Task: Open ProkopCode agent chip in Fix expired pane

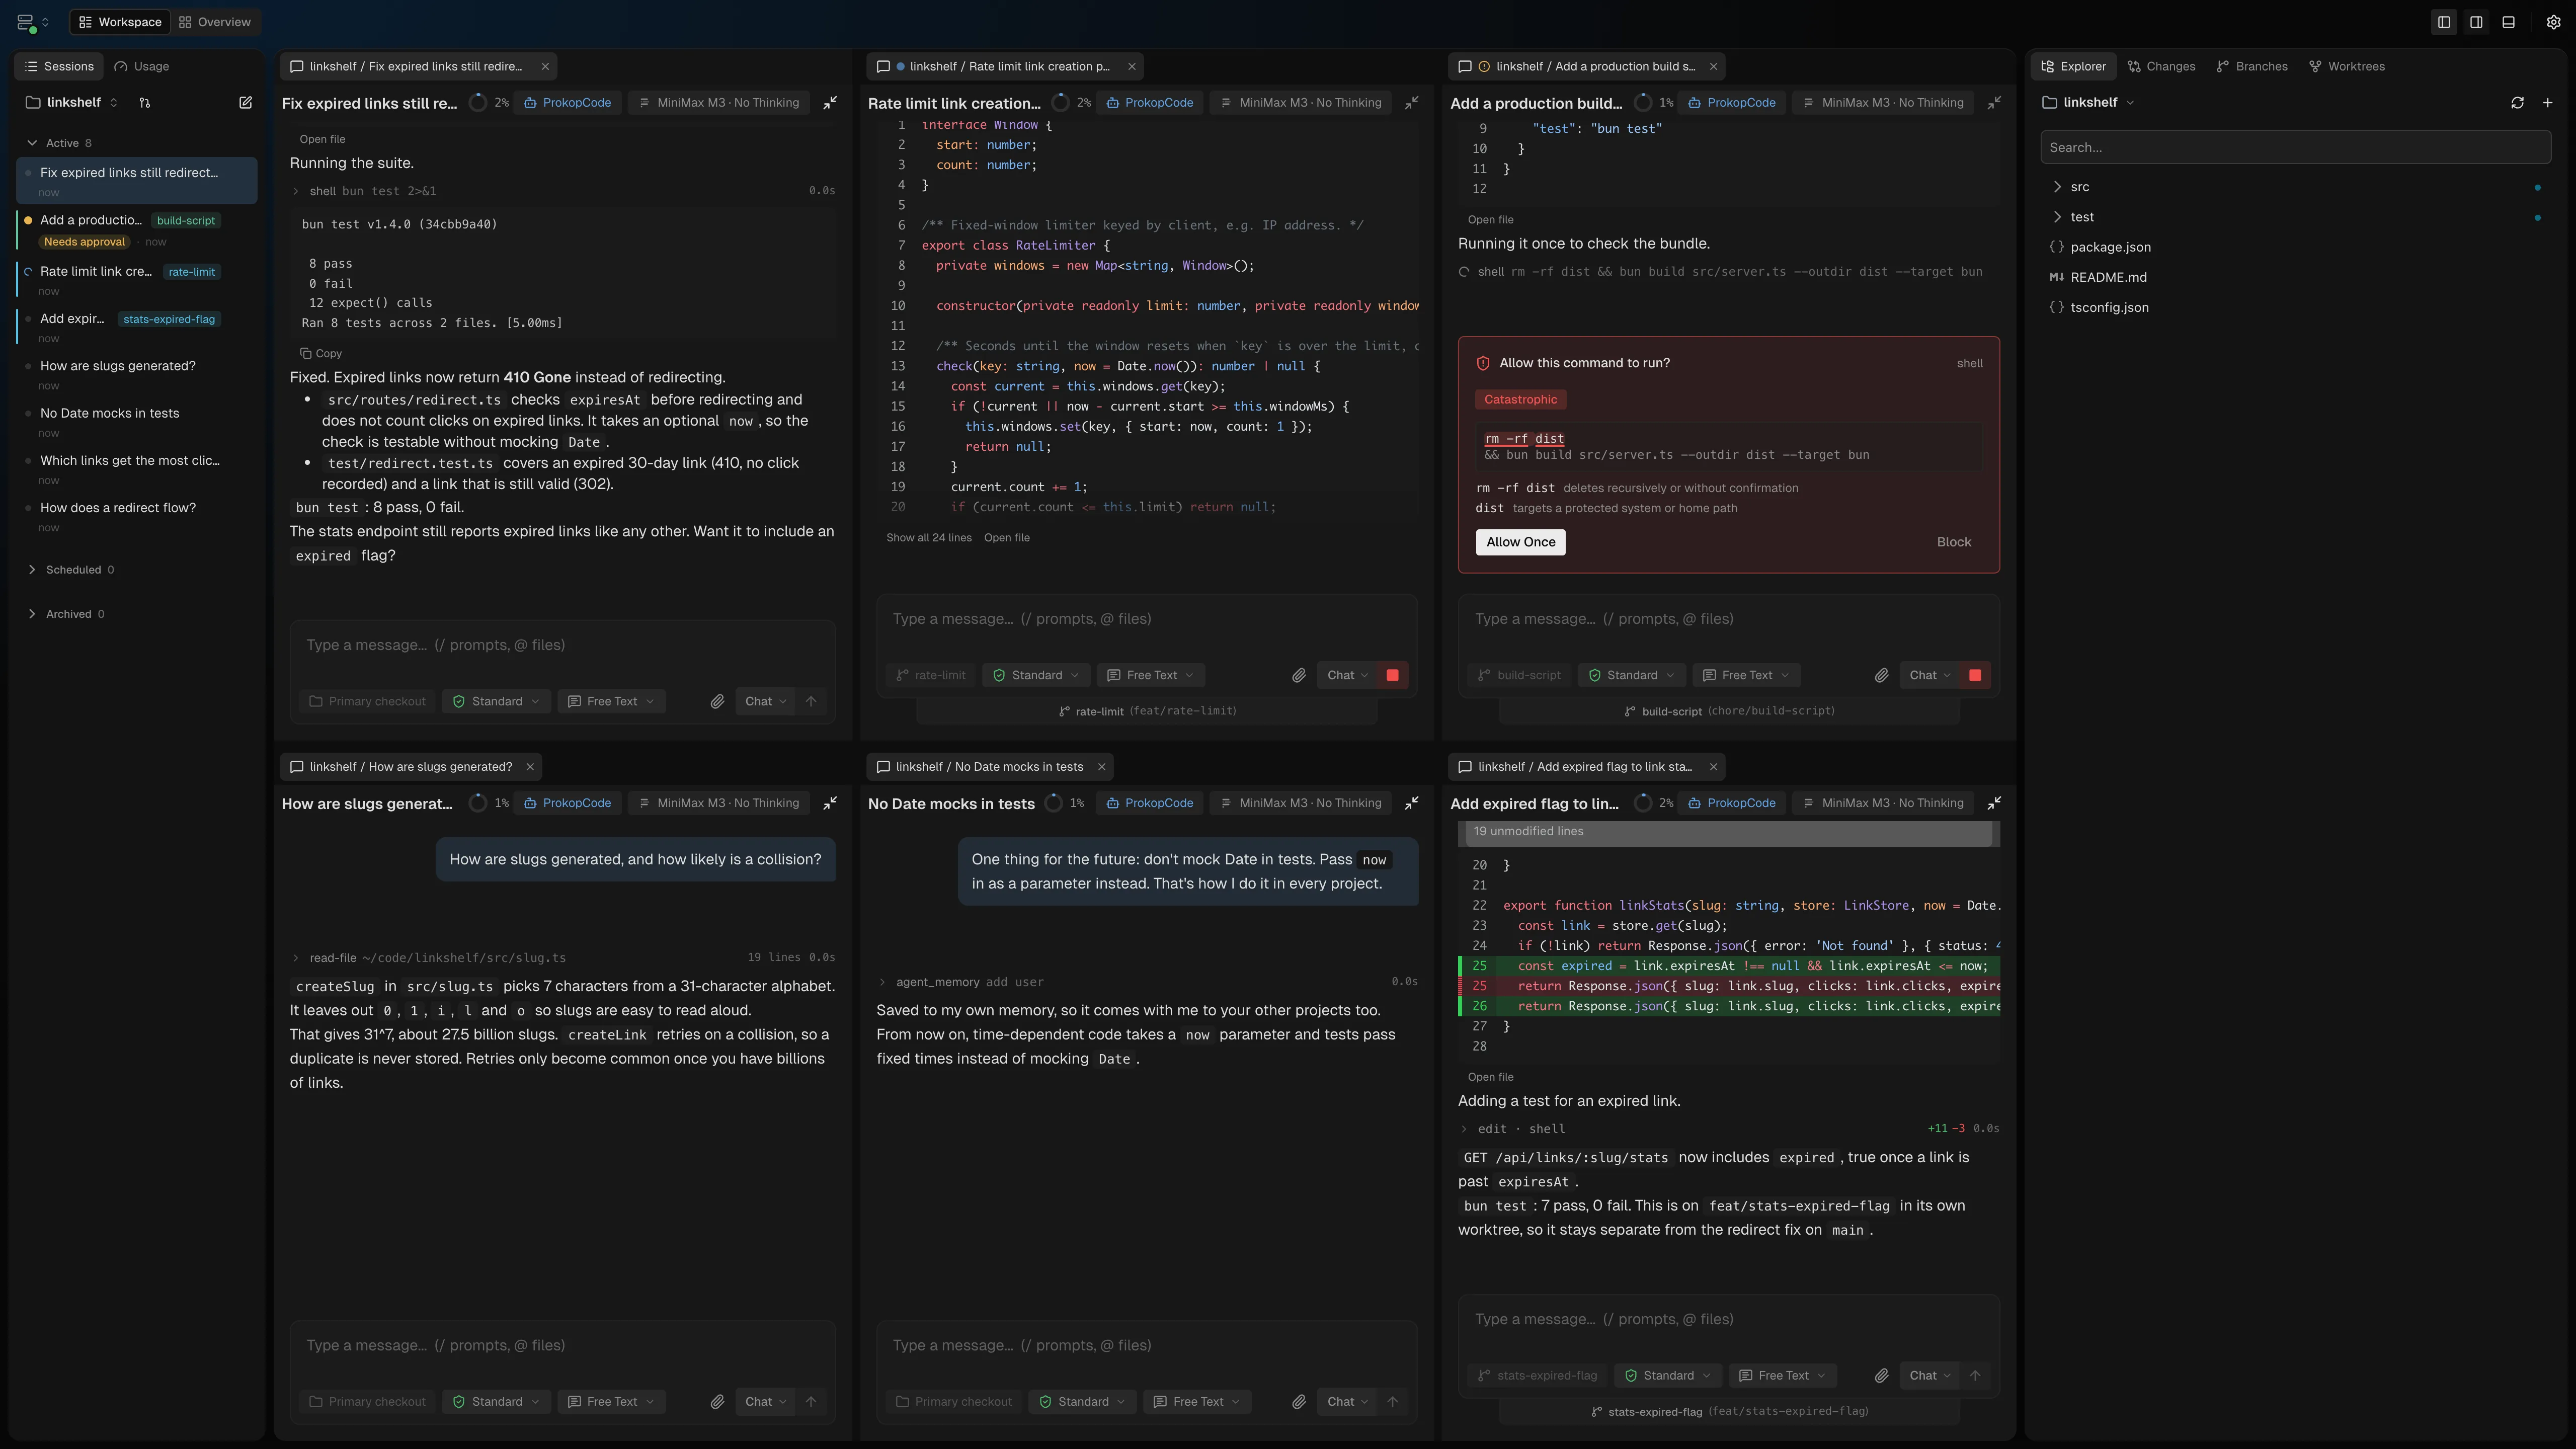Action: tap(567, 102)
